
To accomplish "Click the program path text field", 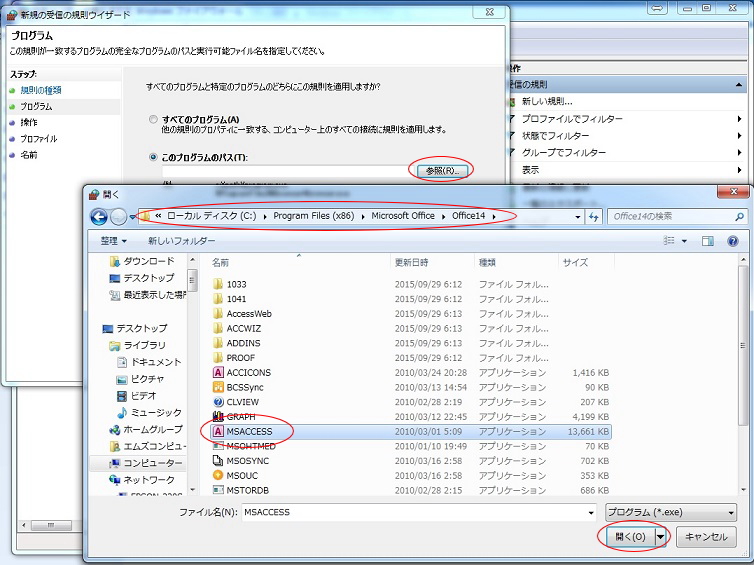I will (x=287, y=171).
